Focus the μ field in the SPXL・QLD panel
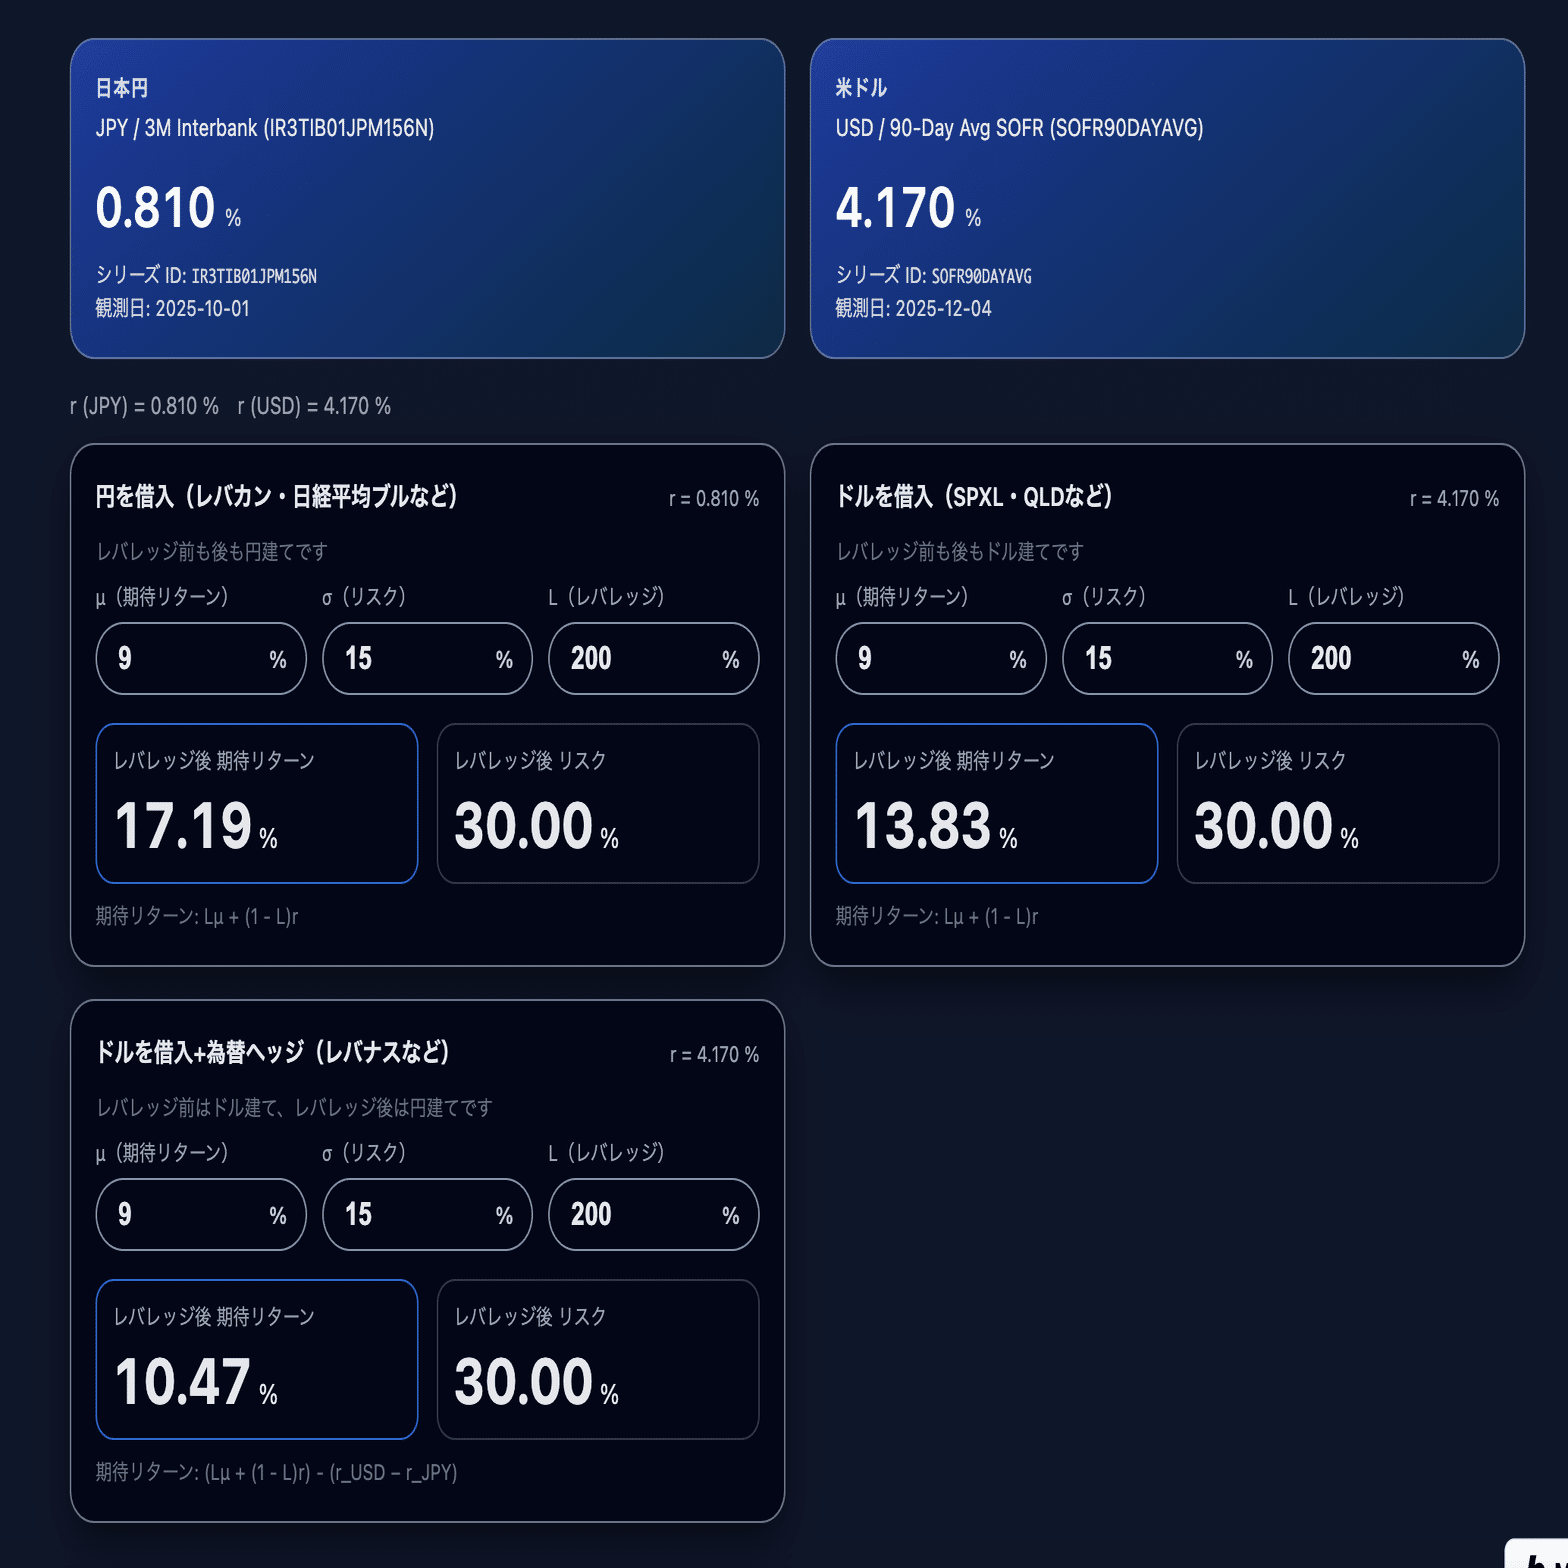Viewport: 1568px width, 1568px height. [x=941, y=658]
